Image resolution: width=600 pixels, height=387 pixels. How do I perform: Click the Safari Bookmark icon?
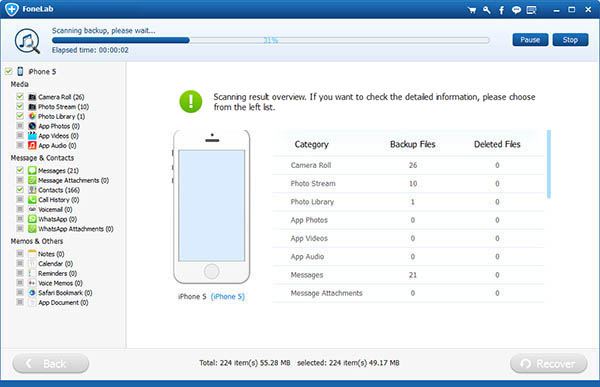tap(32, 292)
